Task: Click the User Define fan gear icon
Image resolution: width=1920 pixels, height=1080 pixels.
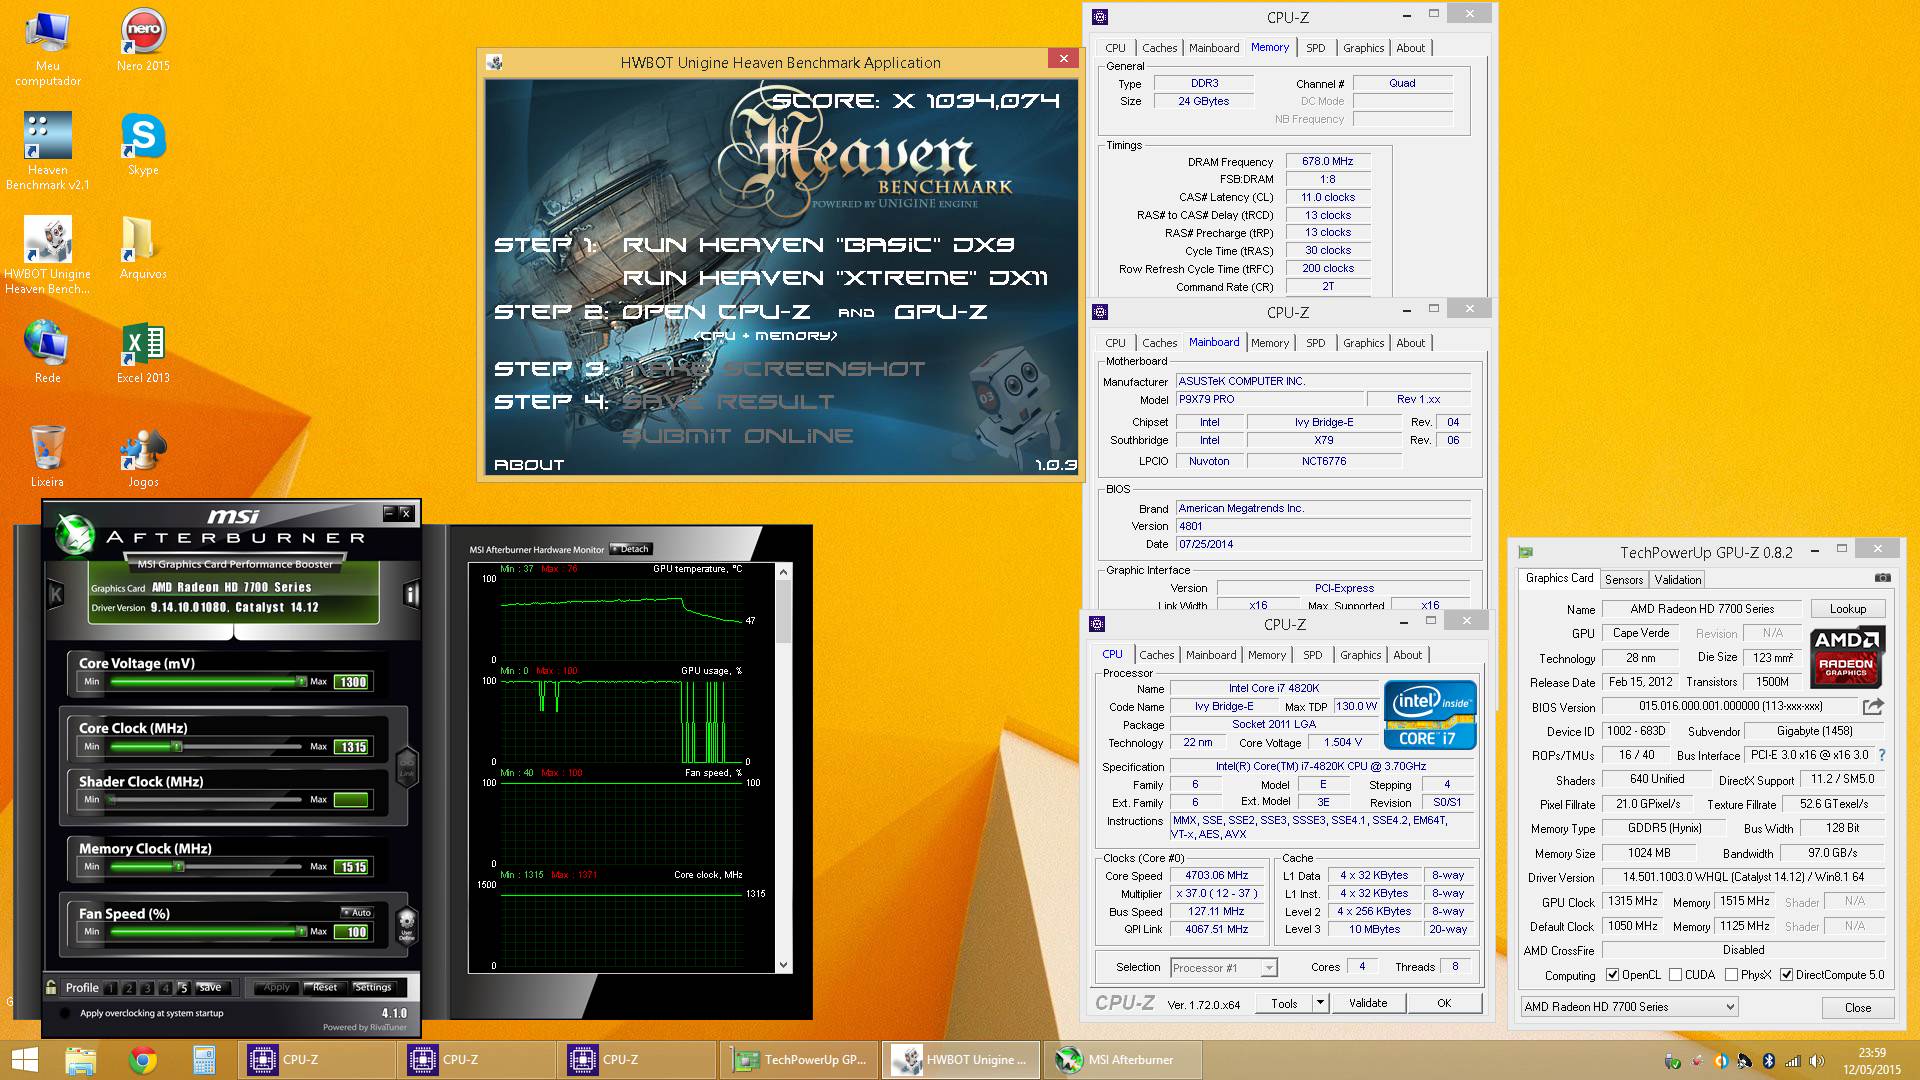Action: pos(406,924)
